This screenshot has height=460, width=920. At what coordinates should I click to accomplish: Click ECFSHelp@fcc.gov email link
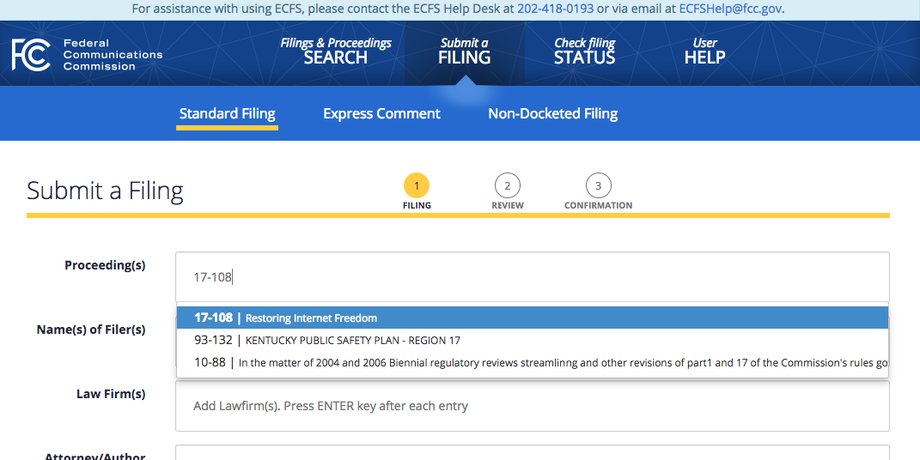point(730,9)
